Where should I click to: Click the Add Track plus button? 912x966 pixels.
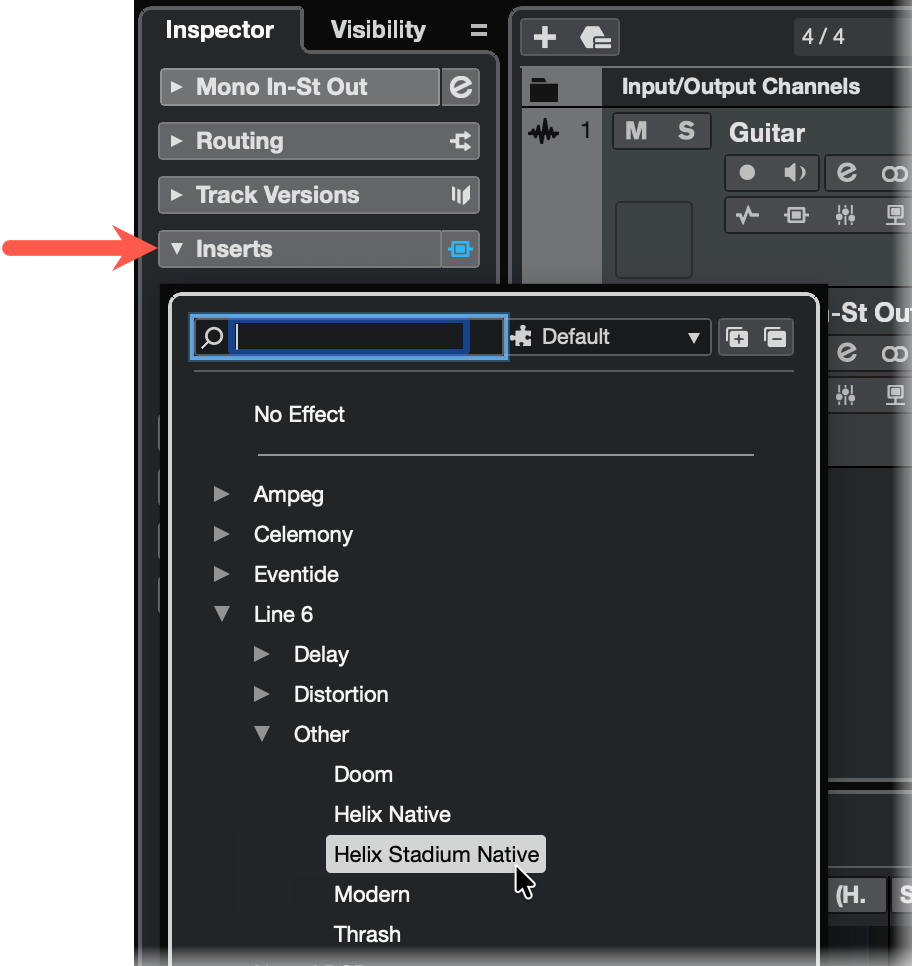545,37
